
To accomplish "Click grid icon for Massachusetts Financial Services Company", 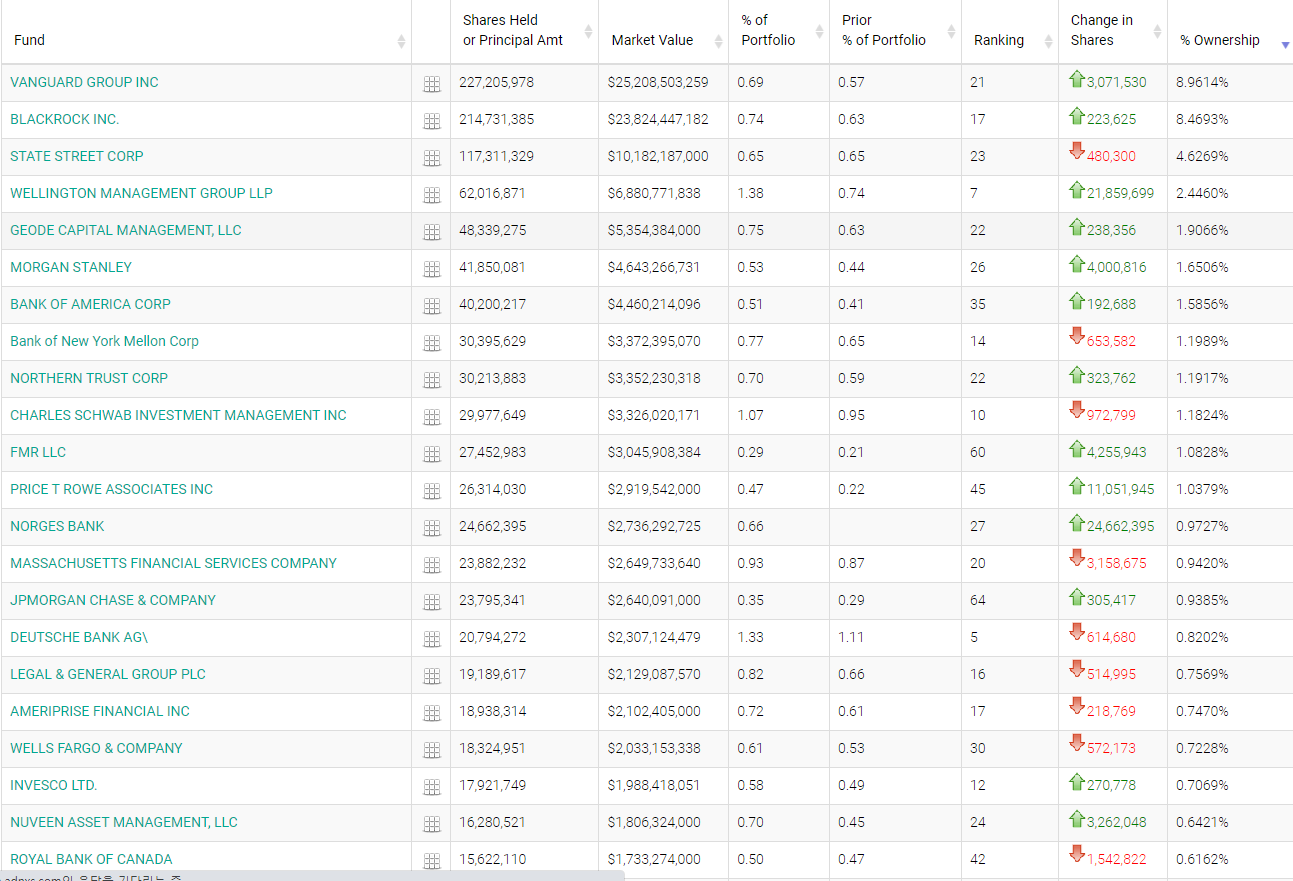I will tap(432, 565).
